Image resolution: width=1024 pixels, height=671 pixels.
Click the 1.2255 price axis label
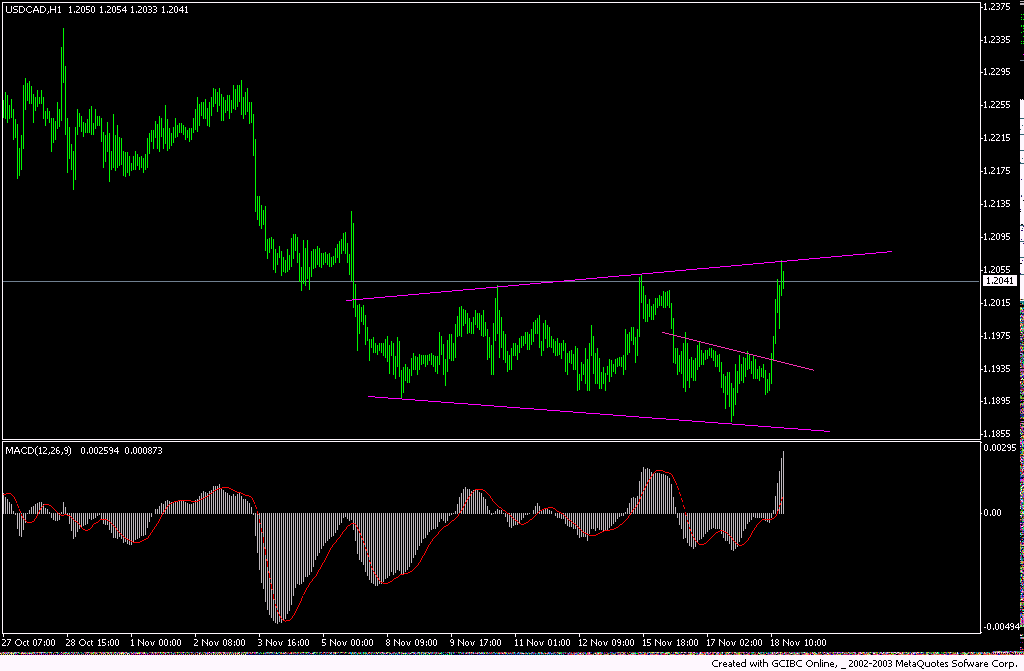click(996, 105)
